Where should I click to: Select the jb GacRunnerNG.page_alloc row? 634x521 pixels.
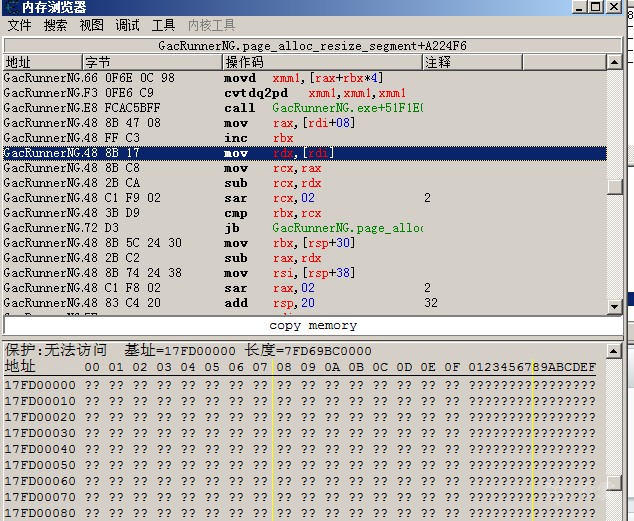click(x=305, y=228)
